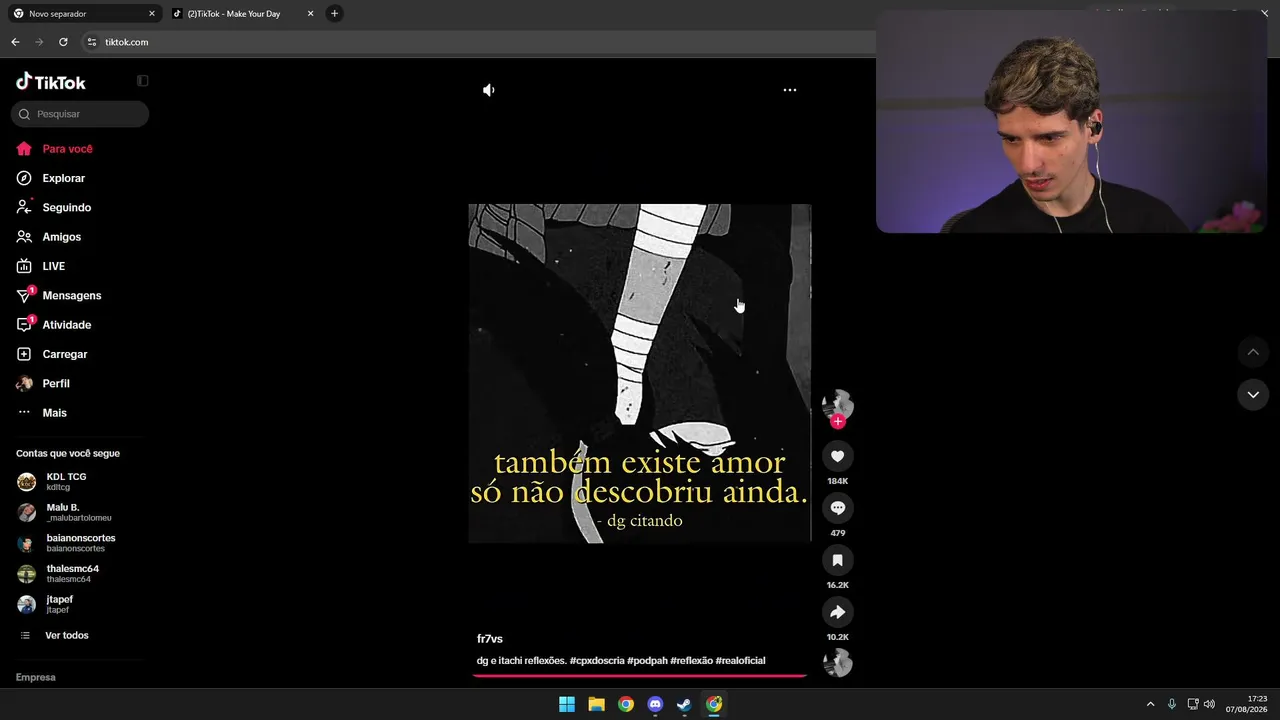Open the #cpxdoscria hashtag
Screen dimensions: 1280x720
pos(597,661)
